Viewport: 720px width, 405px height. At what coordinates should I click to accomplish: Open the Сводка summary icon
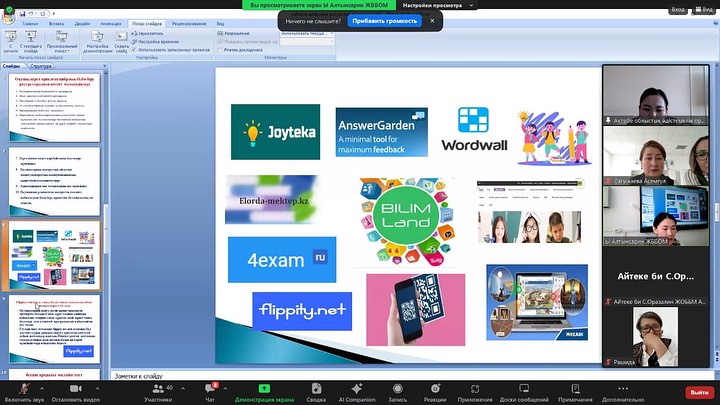[316, 389]
